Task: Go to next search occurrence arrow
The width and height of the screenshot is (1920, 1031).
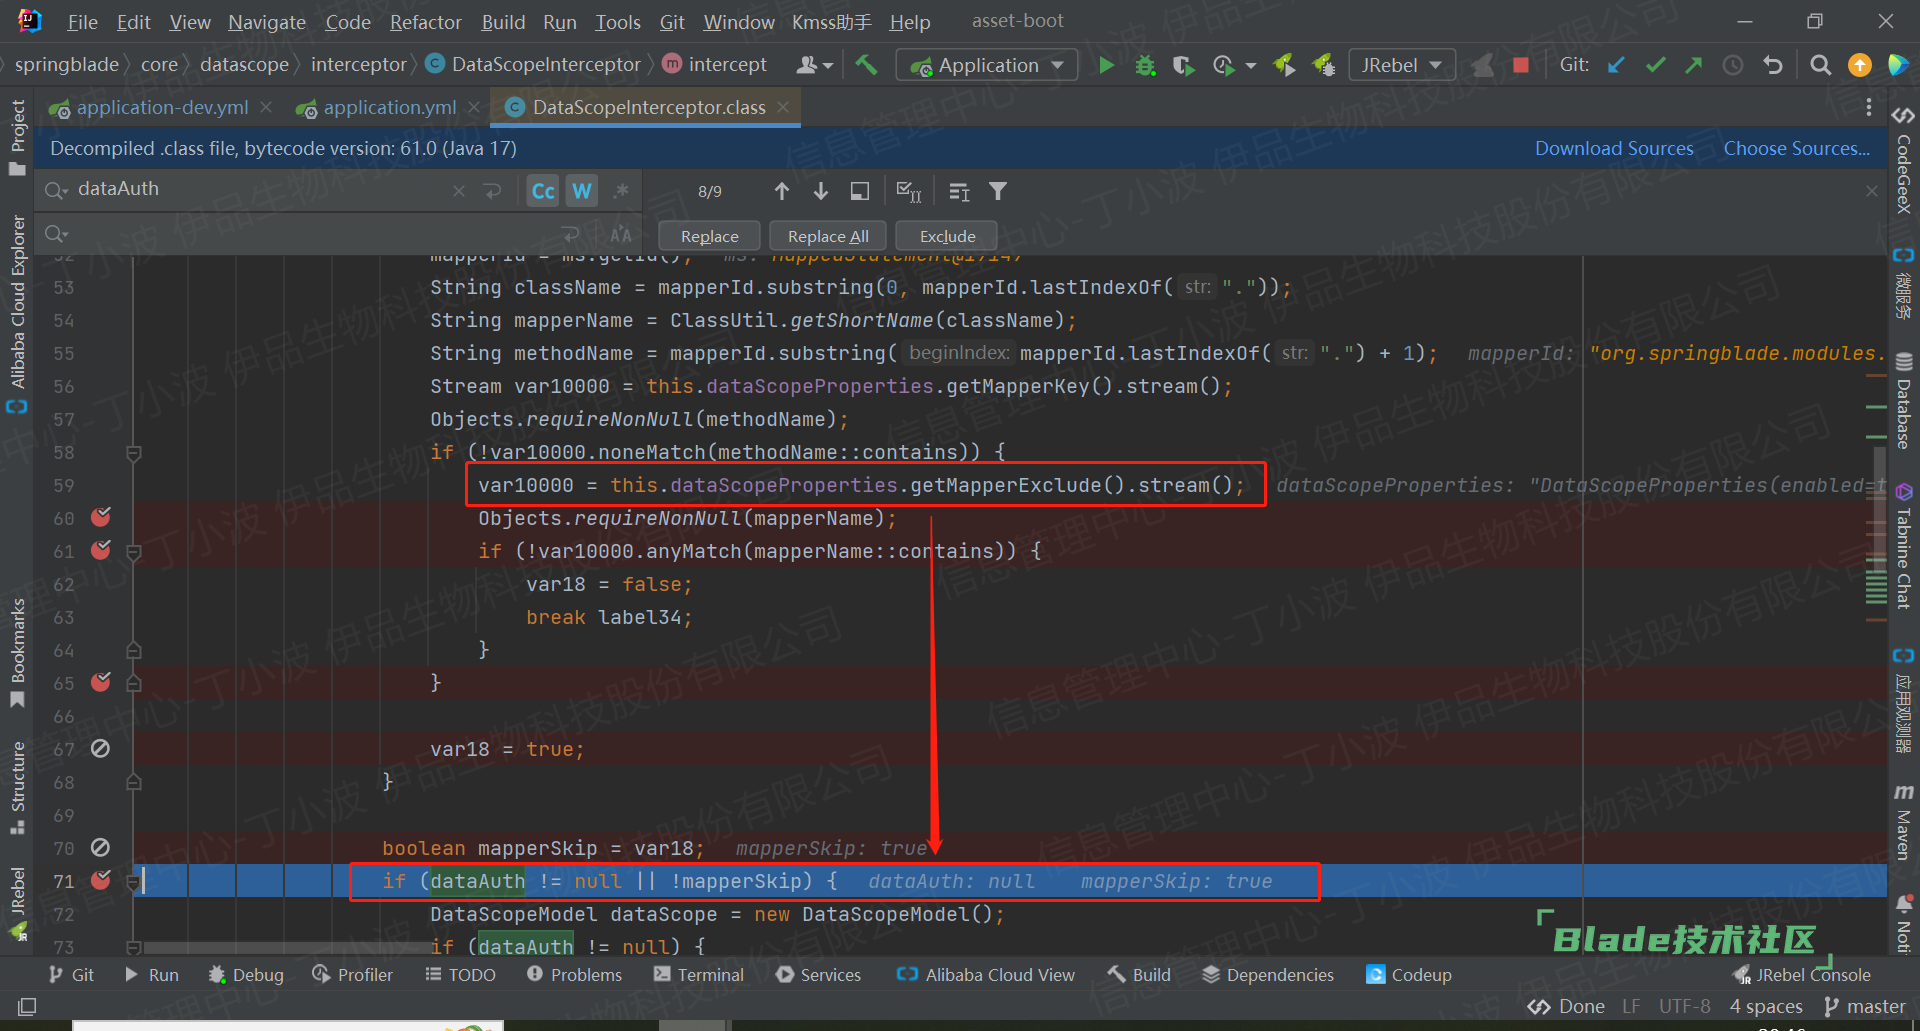Action: click(820, 191)
